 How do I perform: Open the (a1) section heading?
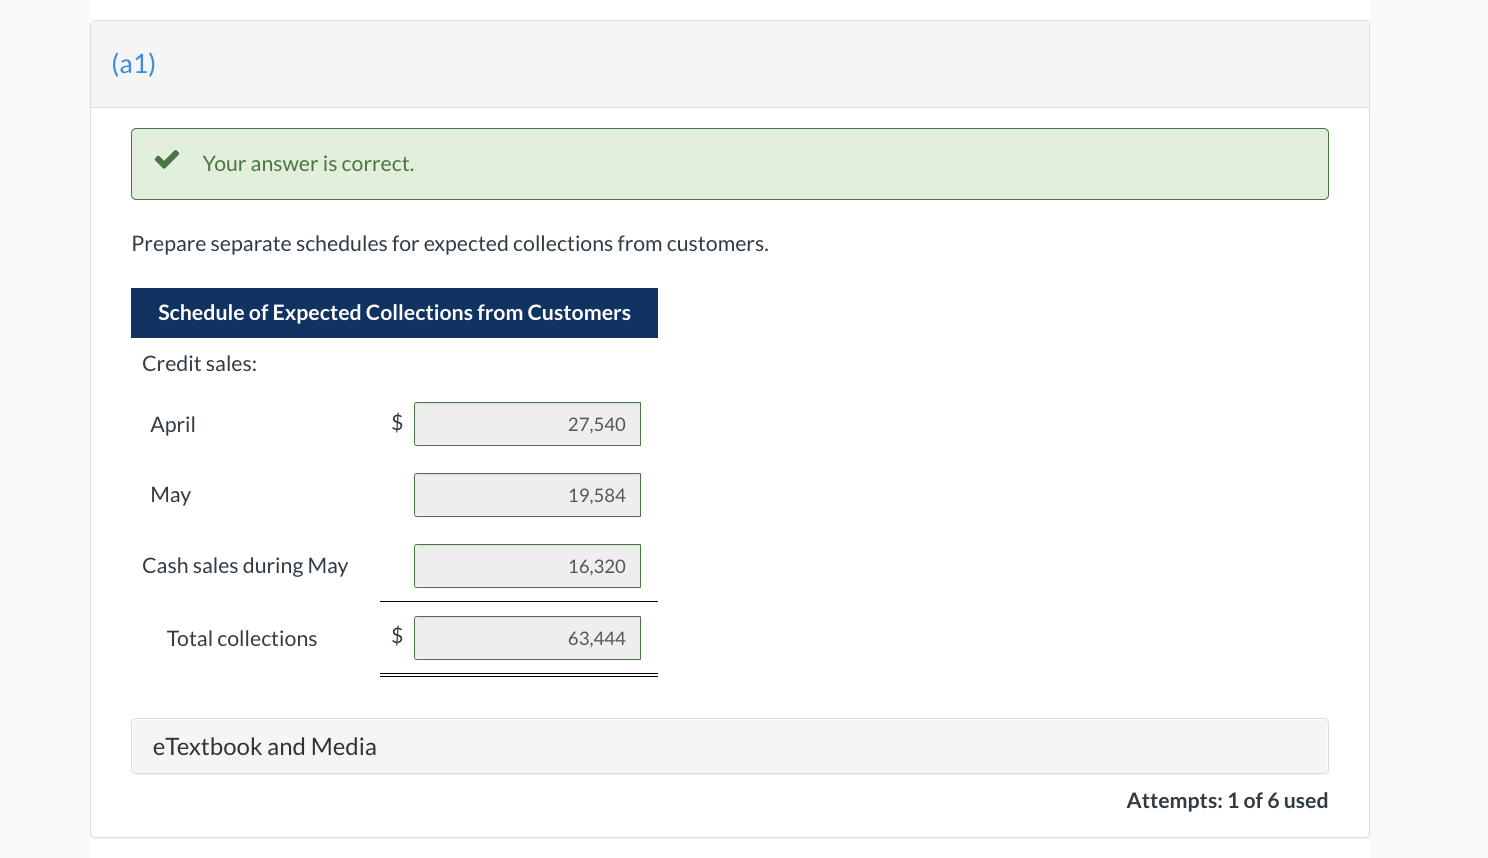134,64
